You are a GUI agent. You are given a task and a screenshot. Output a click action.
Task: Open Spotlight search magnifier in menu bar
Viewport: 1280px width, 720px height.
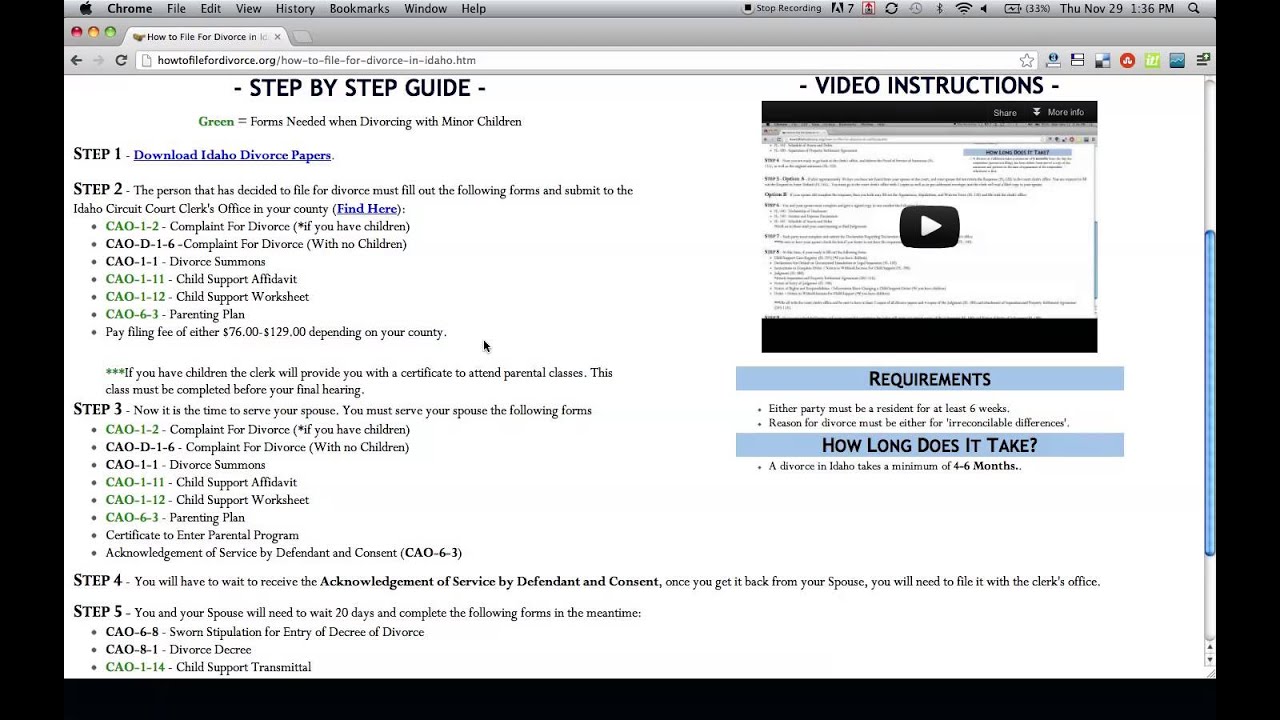[x=1194, y=8]
